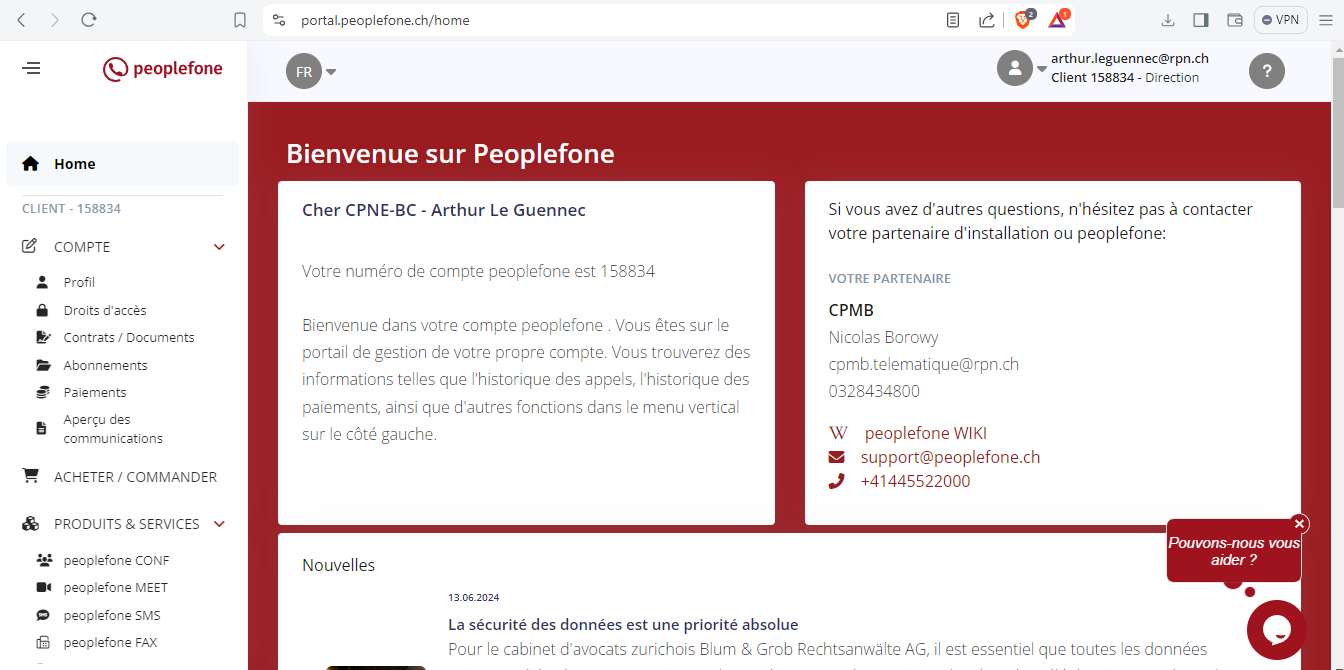Image resolution: width=1344 pixels, height=670 pixels.
Task: Click the bookmark icon beside the address bar
Action: tap(240, 20)
